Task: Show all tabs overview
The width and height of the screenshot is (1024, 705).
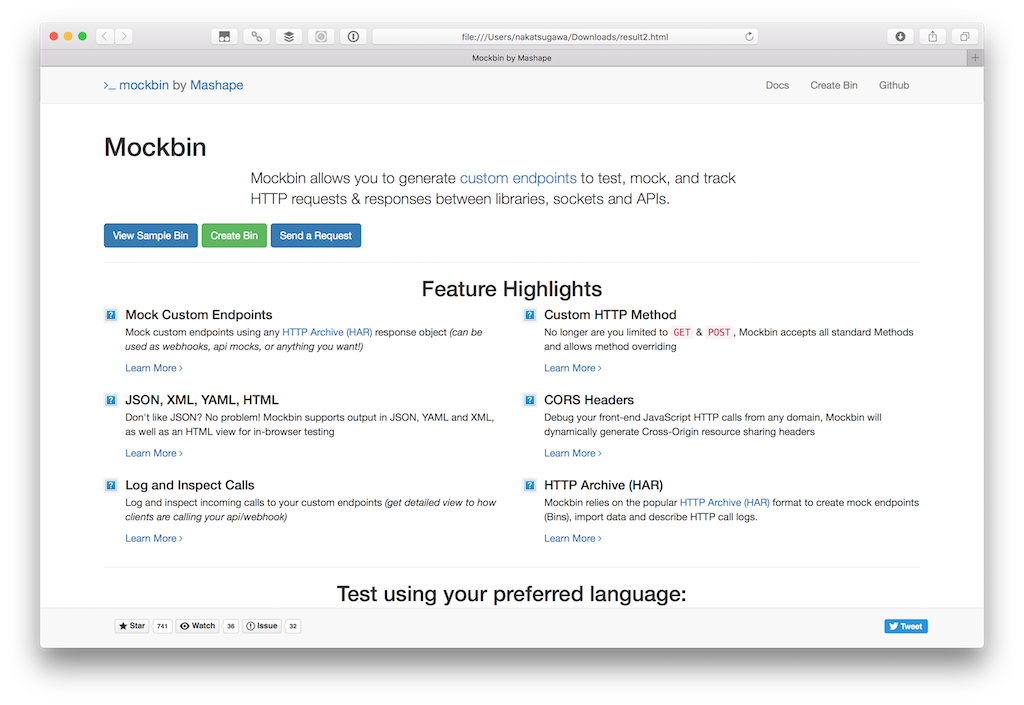Action: [965, 37]
